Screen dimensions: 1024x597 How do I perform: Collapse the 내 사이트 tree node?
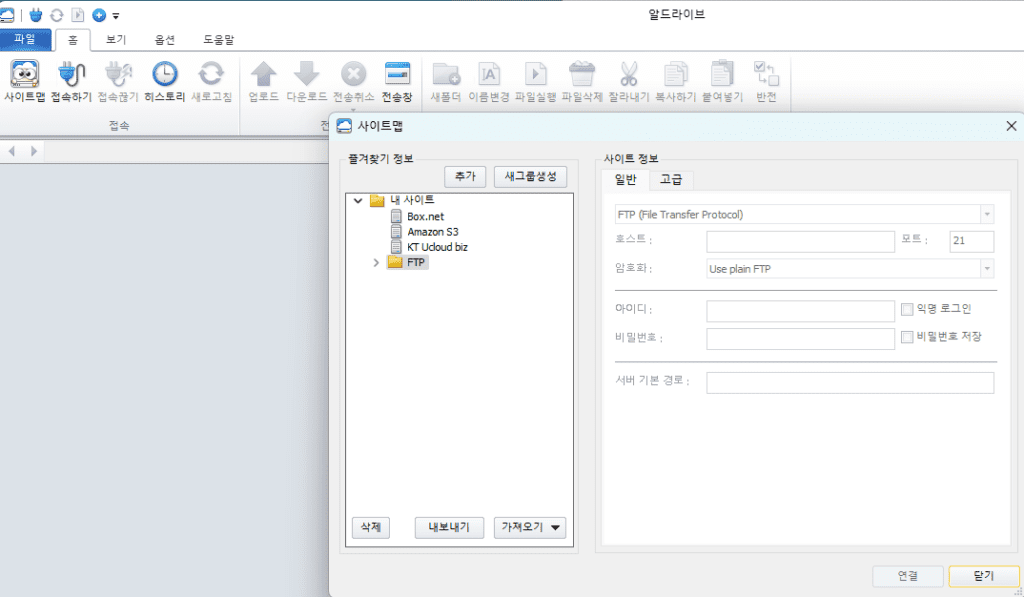pyautogui.click(x=358, y=201)
